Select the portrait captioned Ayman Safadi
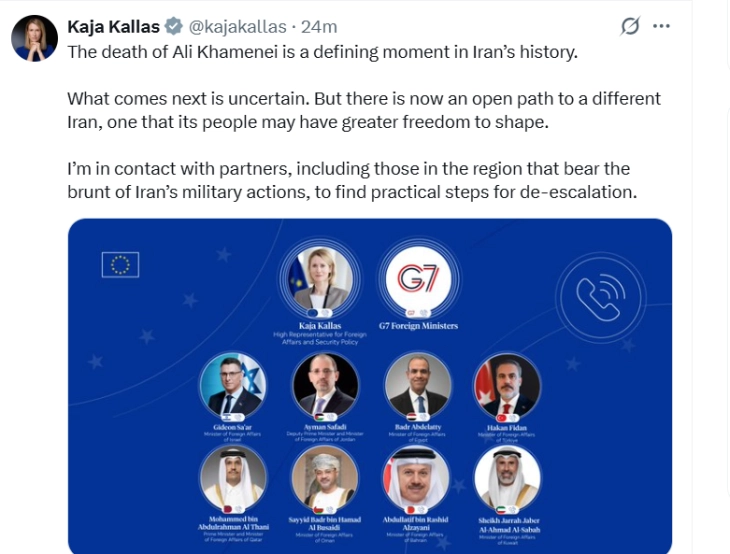This screenshot has height=554, width=730. pos(326,386)
